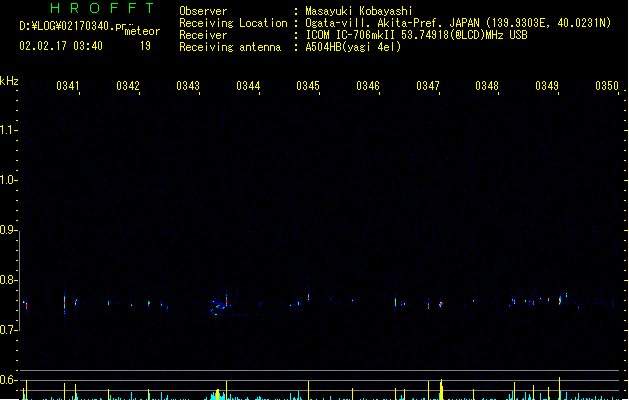Viewport: 629px width, 400px height.
Task: Click the 0350 time marker
Action: pyautogui.click(x=607, y=86)
